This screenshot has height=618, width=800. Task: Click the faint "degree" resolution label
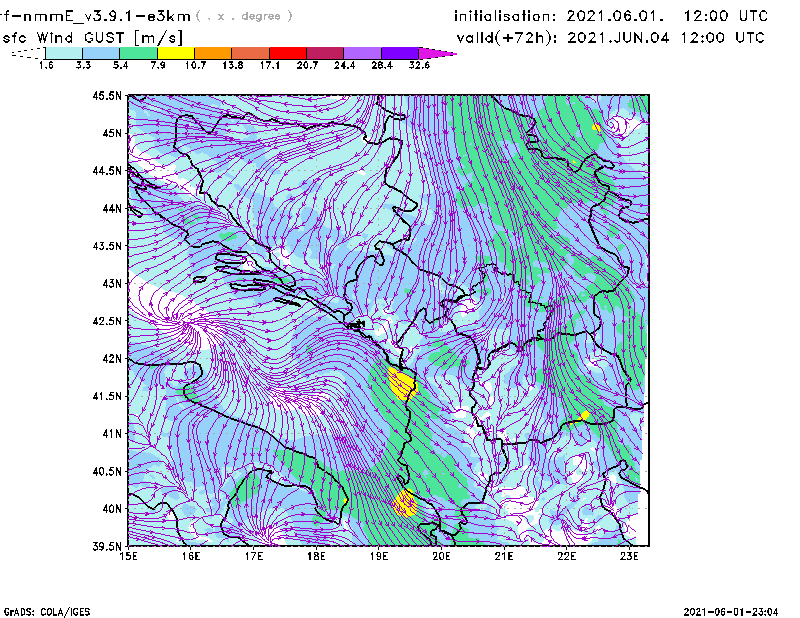(x=261, y=16)
